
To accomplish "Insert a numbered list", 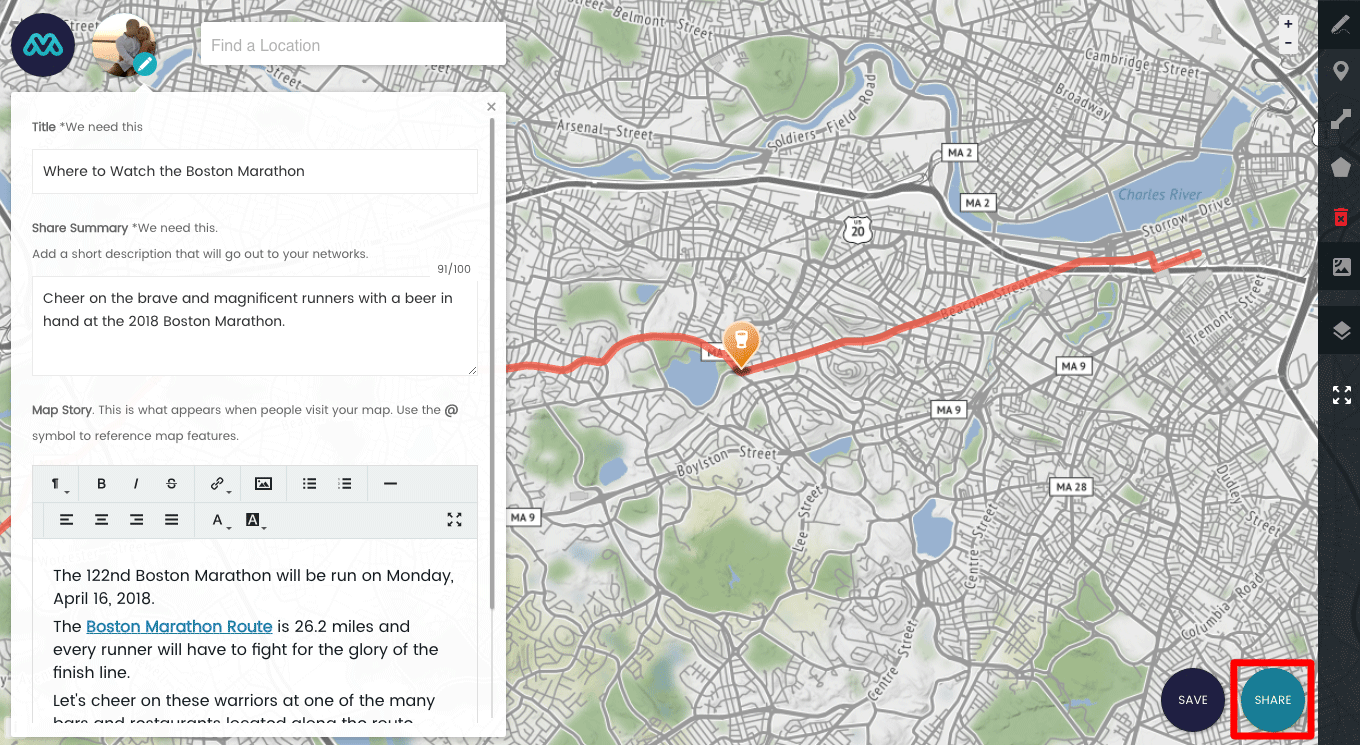I will point(345,484).
